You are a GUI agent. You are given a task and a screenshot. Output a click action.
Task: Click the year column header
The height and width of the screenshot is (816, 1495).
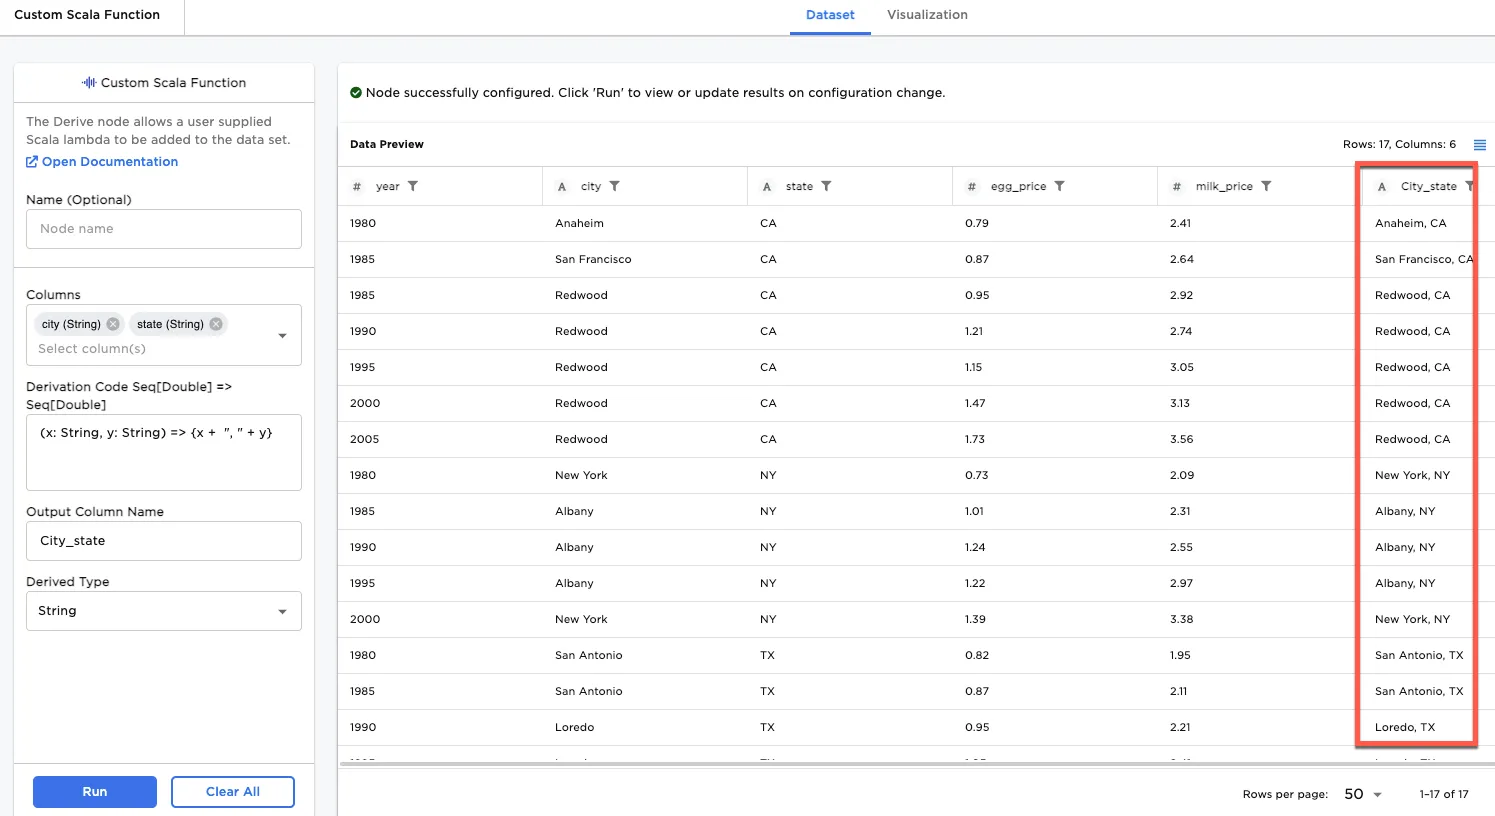[x=387, y=187]
